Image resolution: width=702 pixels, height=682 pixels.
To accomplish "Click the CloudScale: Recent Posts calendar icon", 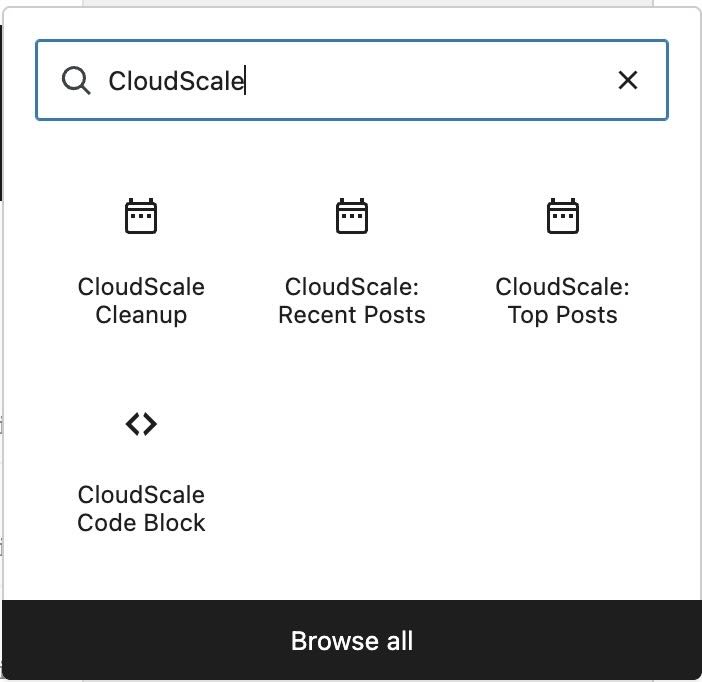I will (x=352, y=216).
